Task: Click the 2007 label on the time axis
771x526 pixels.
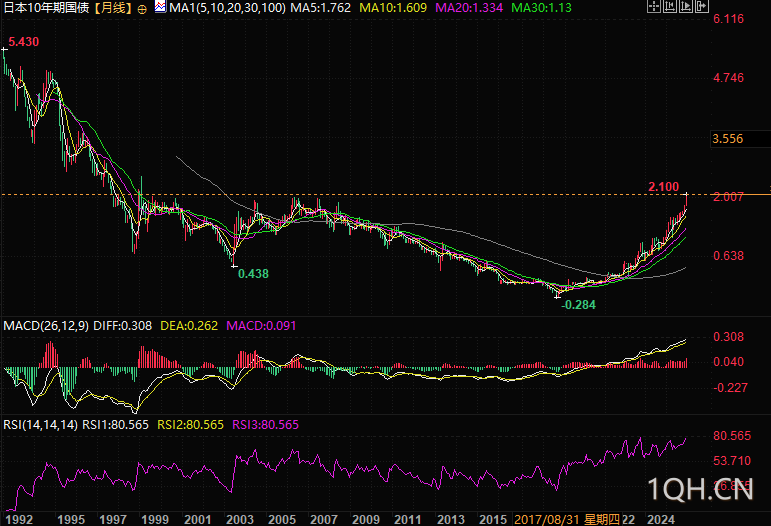Action: tap(324, 519)
